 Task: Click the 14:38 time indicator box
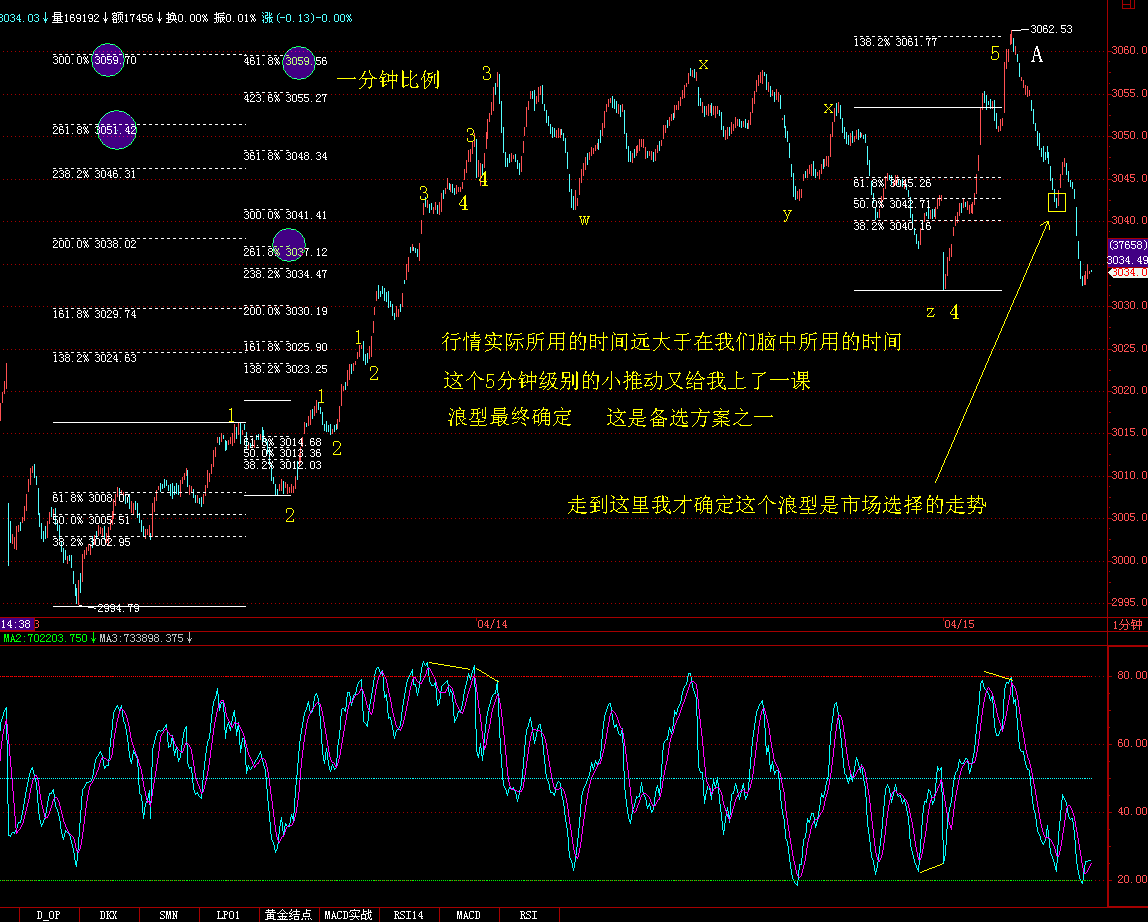[x=16, y=623]
